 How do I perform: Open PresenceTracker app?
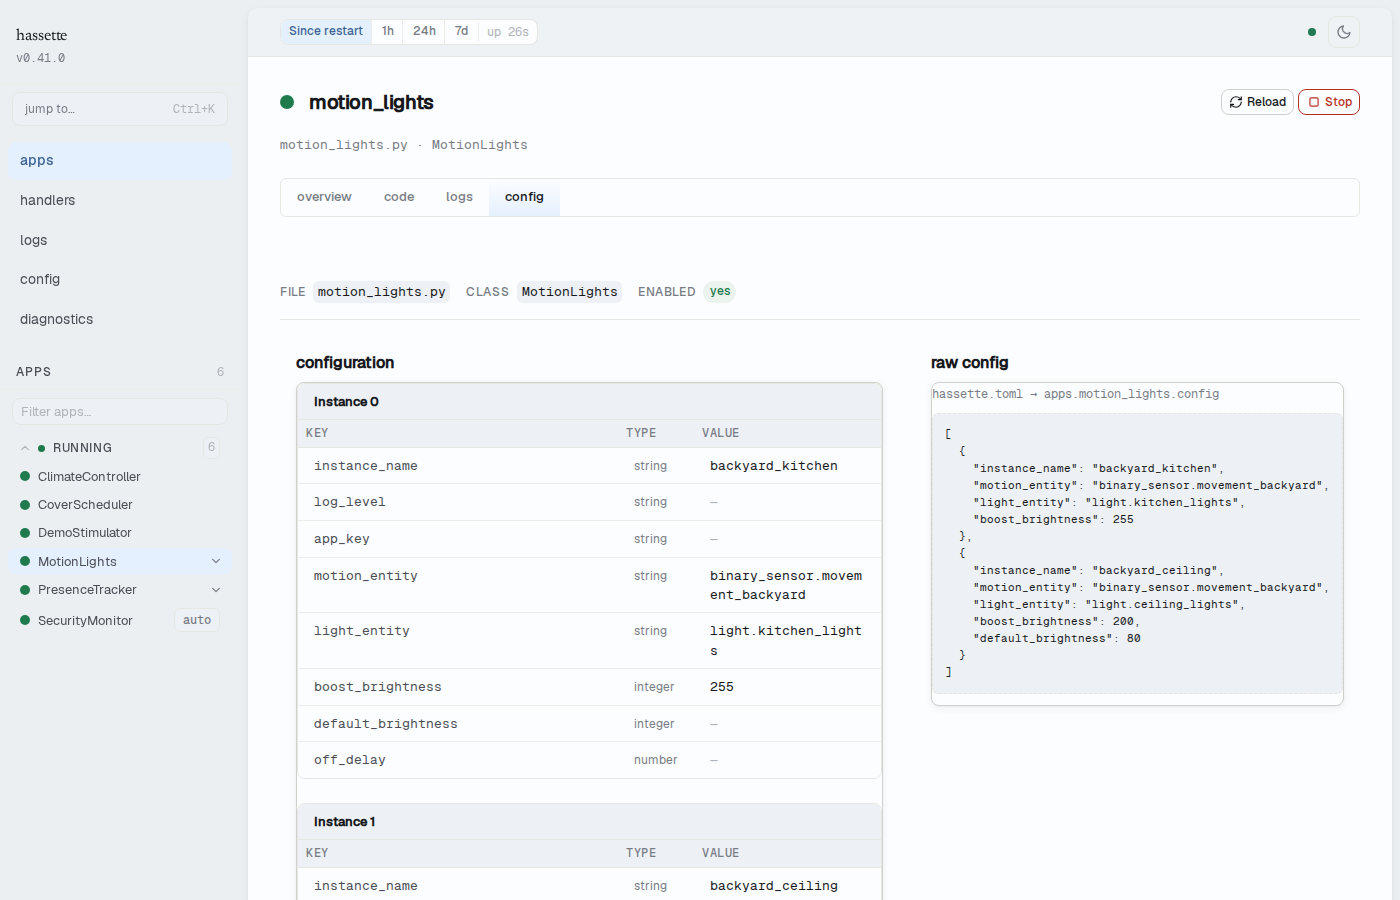click(87, 590)
